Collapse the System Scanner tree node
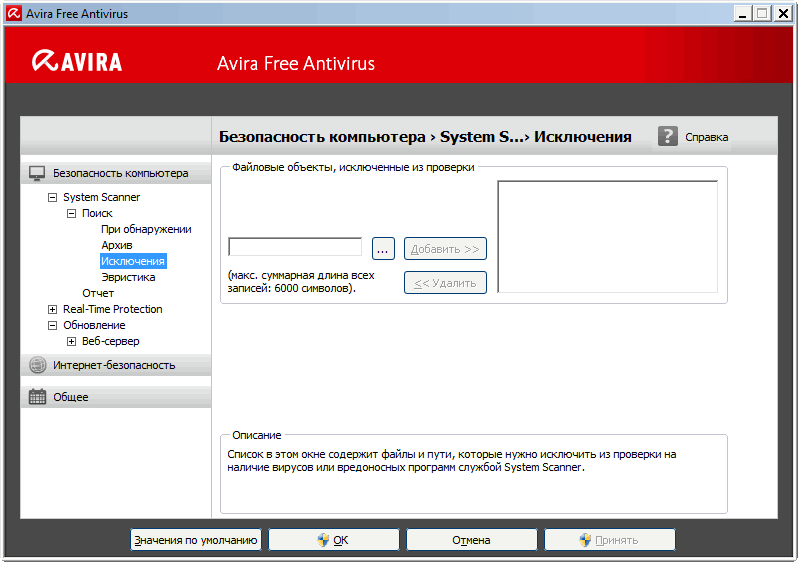The image size is (798, 562). coord(53,197)
